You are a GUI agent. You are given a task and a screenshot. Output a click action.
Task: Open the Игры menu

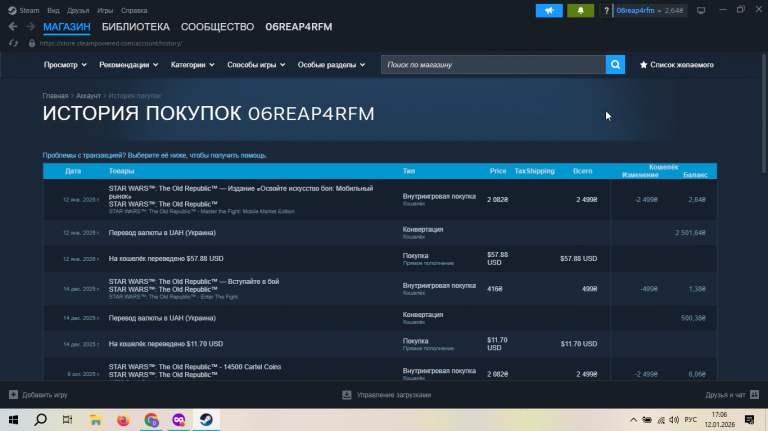[105, 10]
